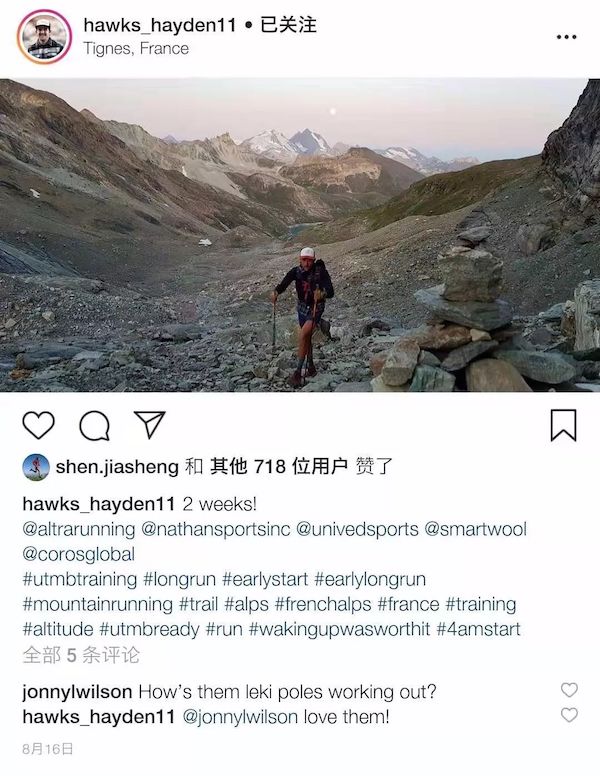Like hawks_hayden11's reply comment heart
Image resolution: width=600 pixels, height=776 pixels.
569,715
